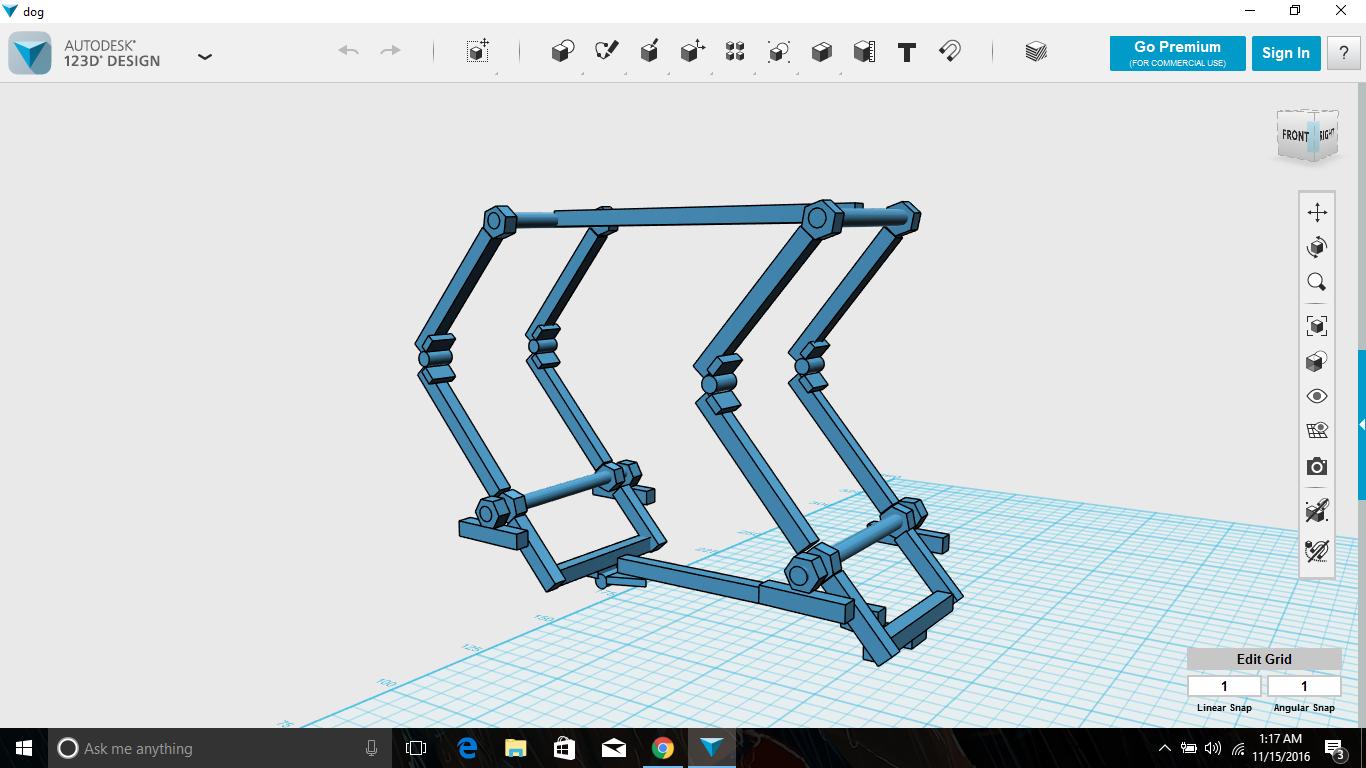1366x768 pixels.
Task: Toggle the grid visibility icon
Action: pos(1317,431)
